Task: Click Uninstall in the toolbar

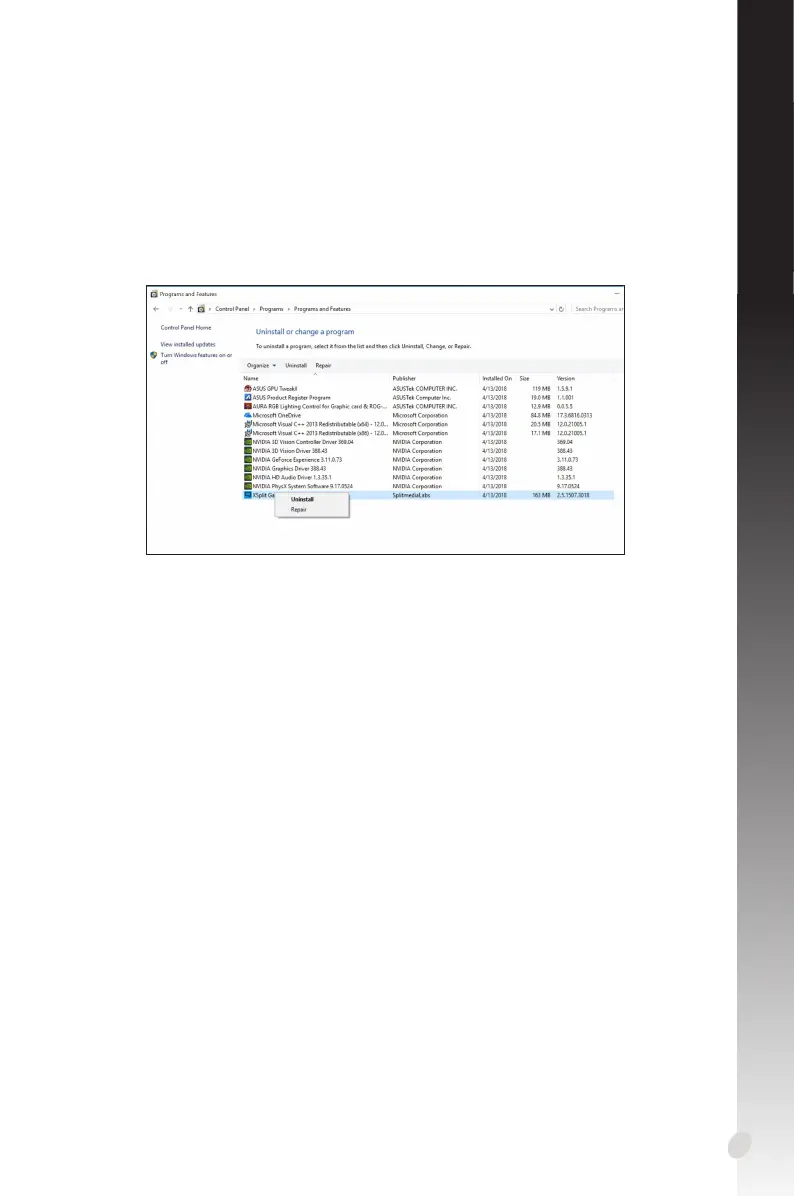Action: coord(296,365)
